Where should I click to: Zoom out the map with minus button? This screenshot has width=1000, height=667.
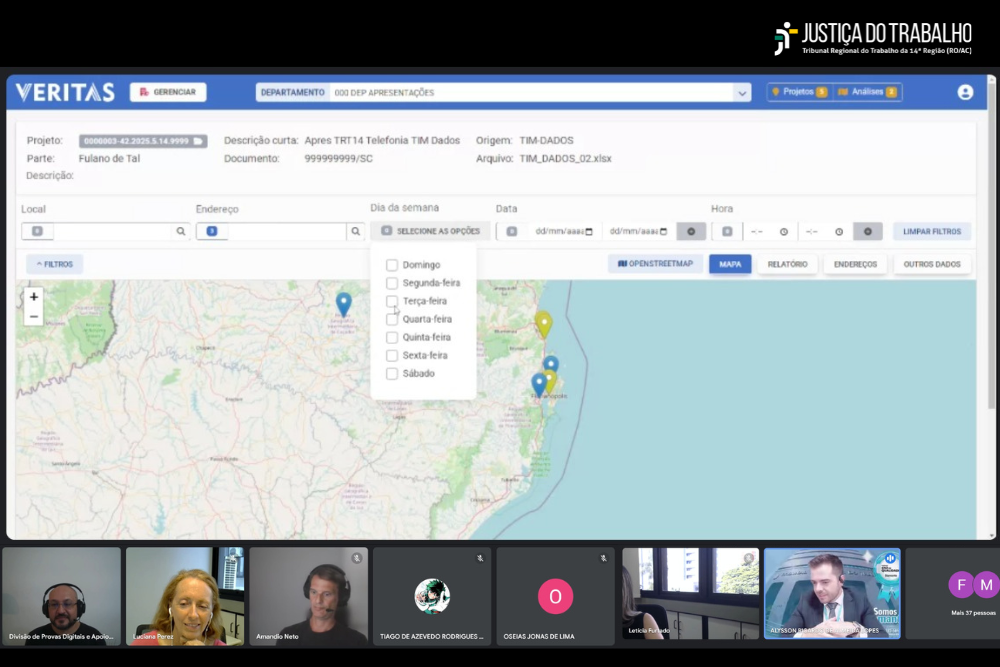[x=34, y=316]
